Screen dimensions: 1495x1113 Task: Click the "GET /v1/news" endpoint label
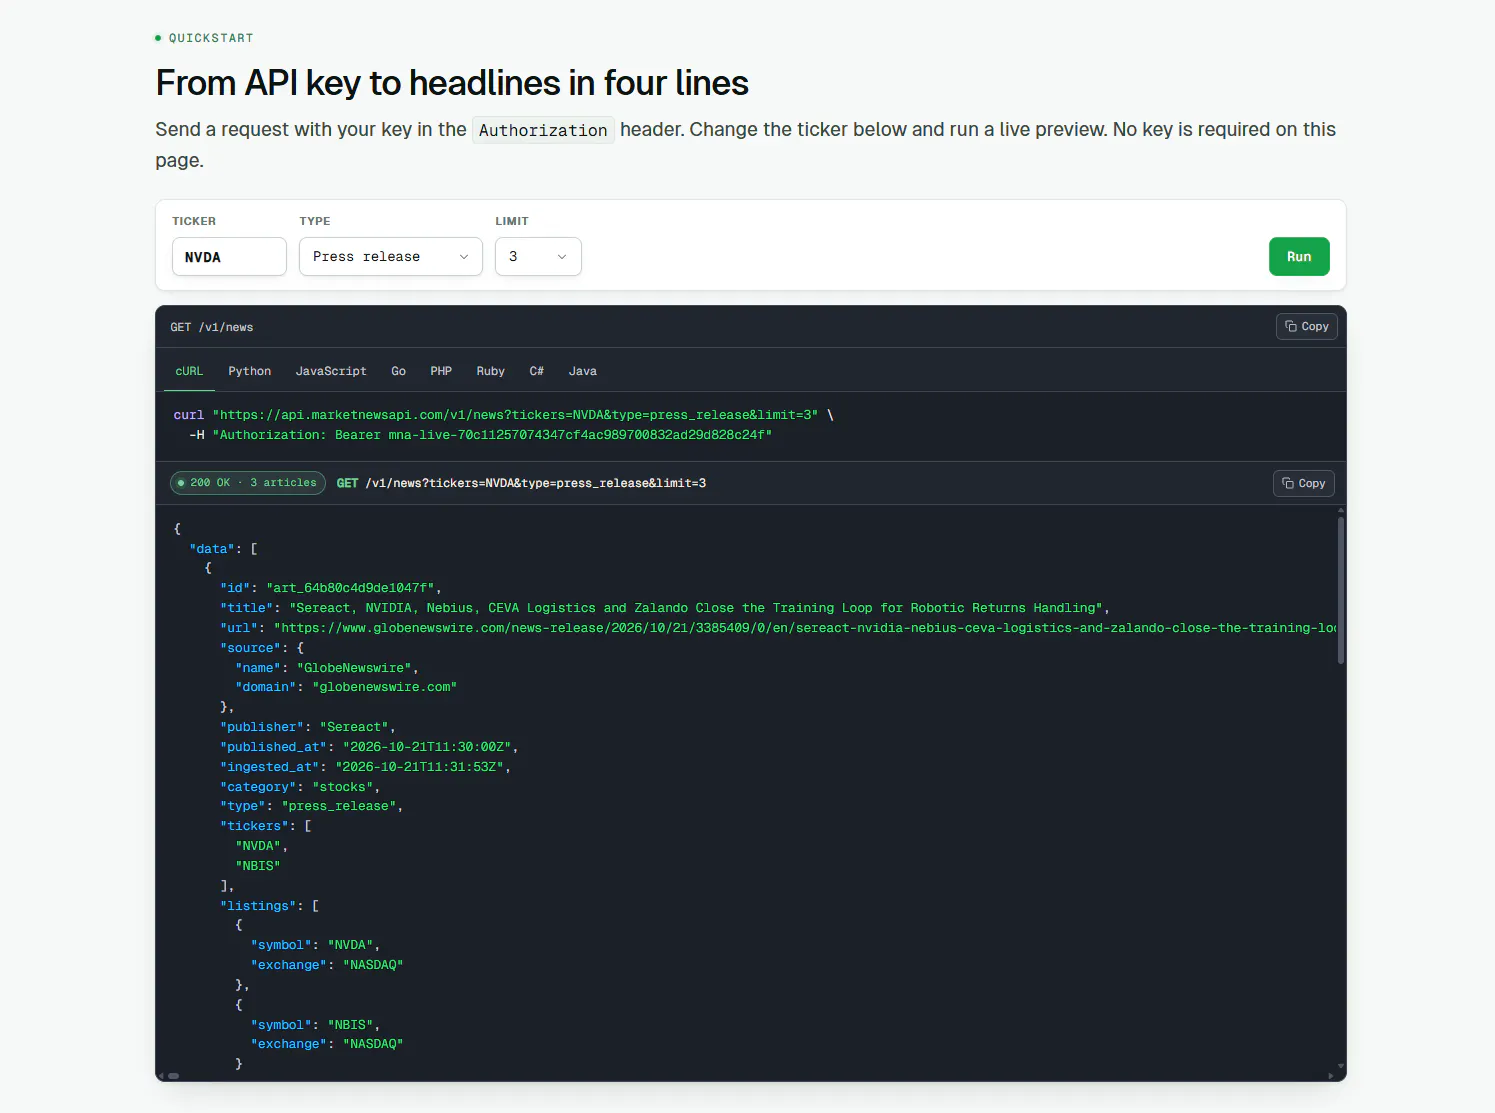pos(212,327)
